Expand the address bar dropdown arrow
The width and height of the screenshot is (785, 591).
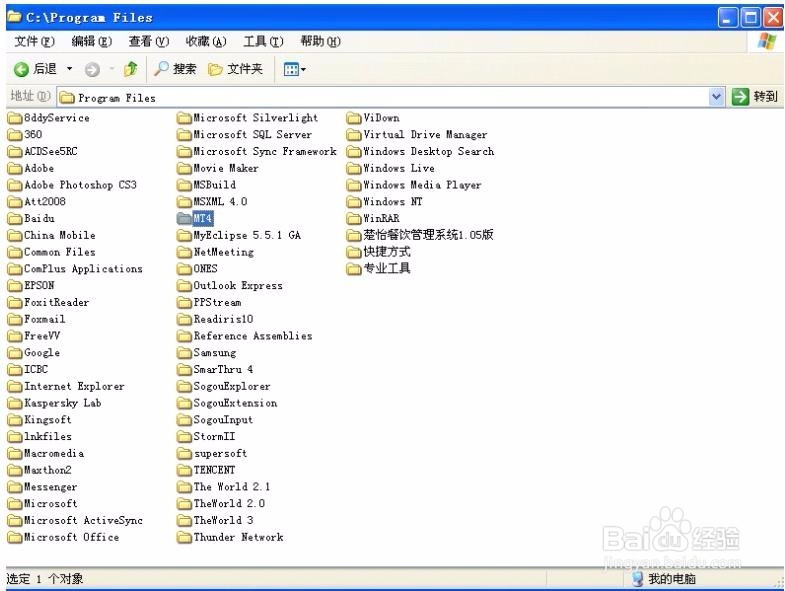pos(716,96)
